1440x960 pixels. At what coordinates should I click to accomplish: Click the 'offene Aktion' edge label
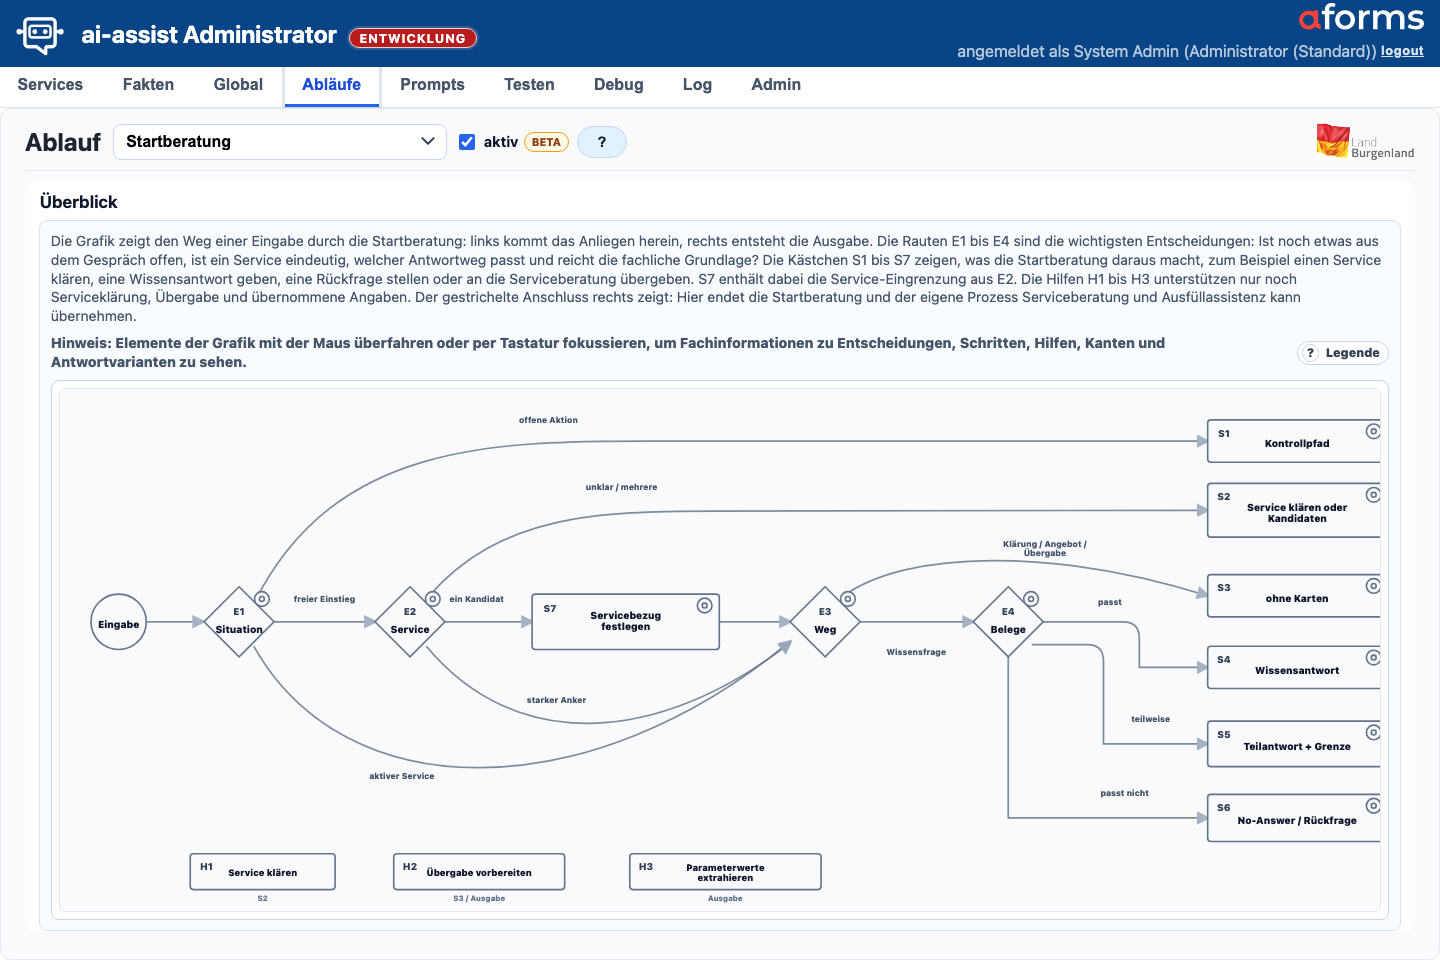pos(548,420)
